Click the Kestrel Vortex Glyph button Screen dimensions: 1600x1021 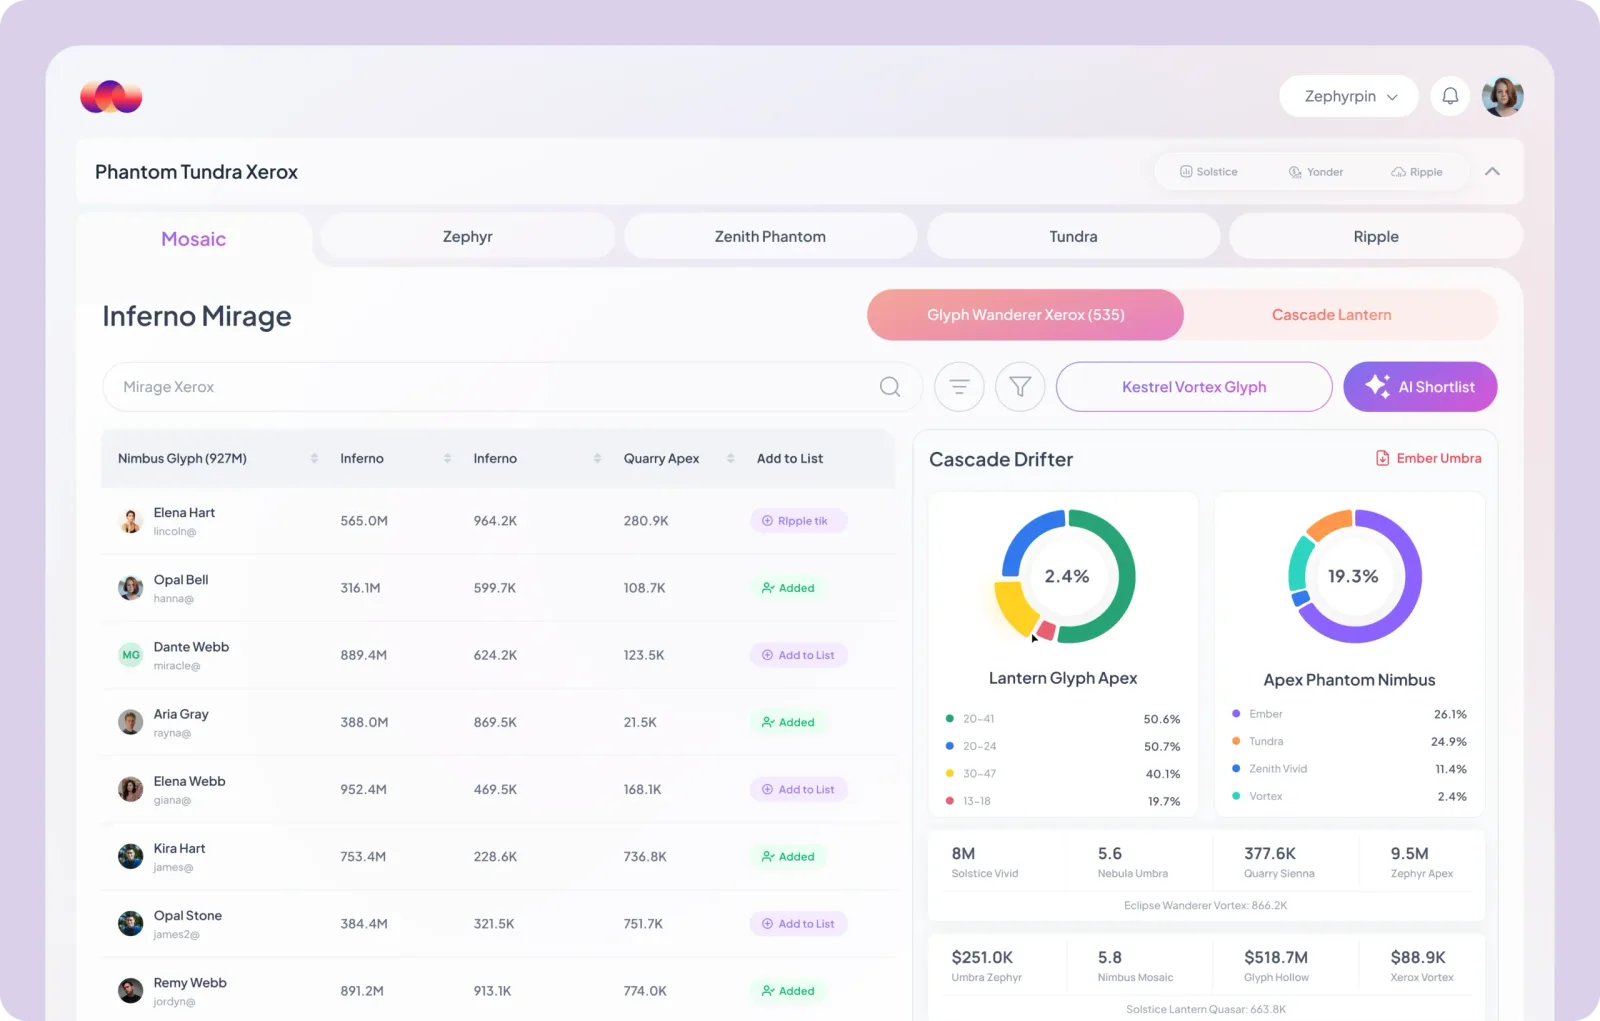(1194, 387)
